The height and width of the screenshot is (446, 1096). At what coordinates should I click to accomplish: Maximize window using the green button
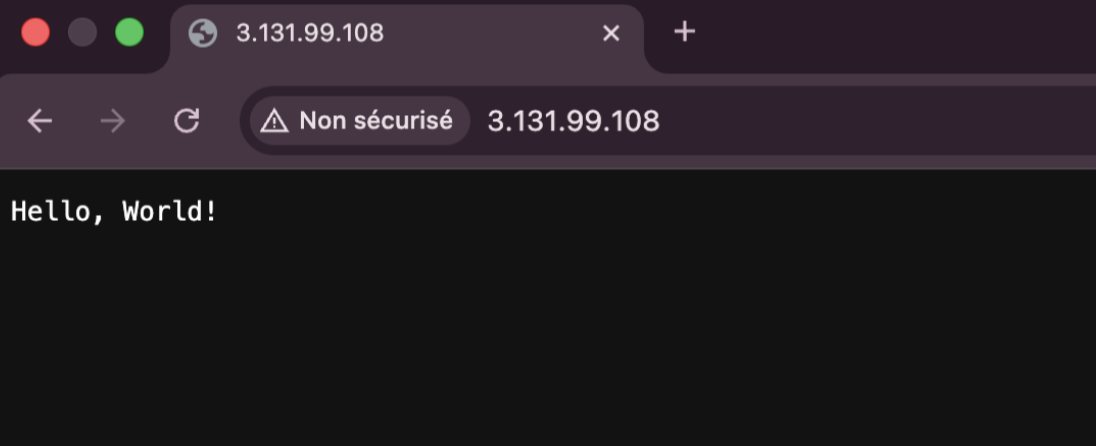[x=129, y=33]
